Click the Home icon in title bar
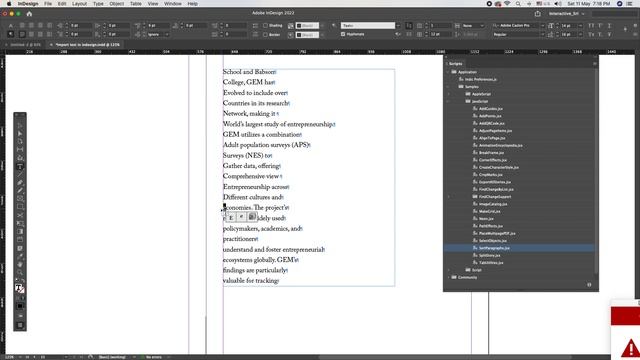Viewport: 640px width, 360px height. tap(29, 13)
